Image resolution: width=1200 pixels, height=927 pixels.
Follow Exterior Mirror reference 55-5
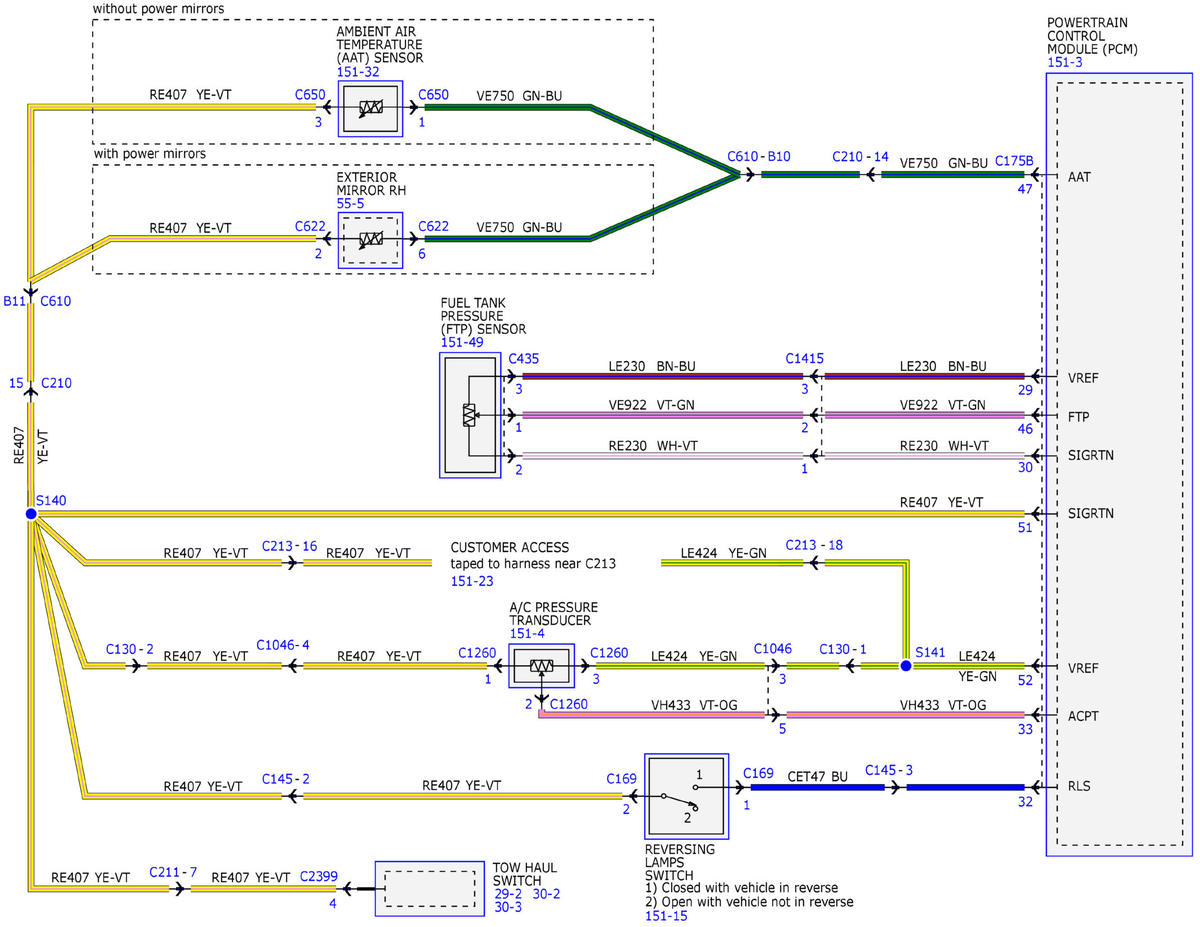pyautogui.click(x=351, y=203)
